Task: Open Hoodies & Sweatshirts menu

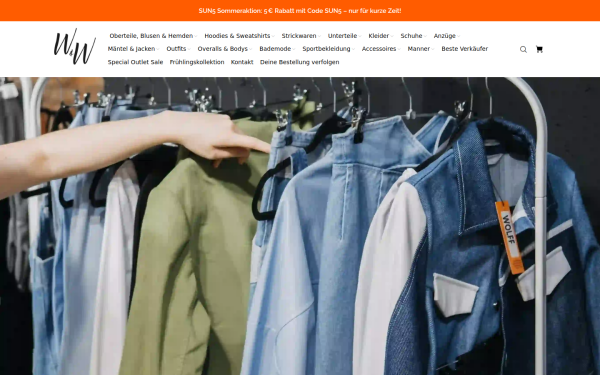Action: click(237, 36)
